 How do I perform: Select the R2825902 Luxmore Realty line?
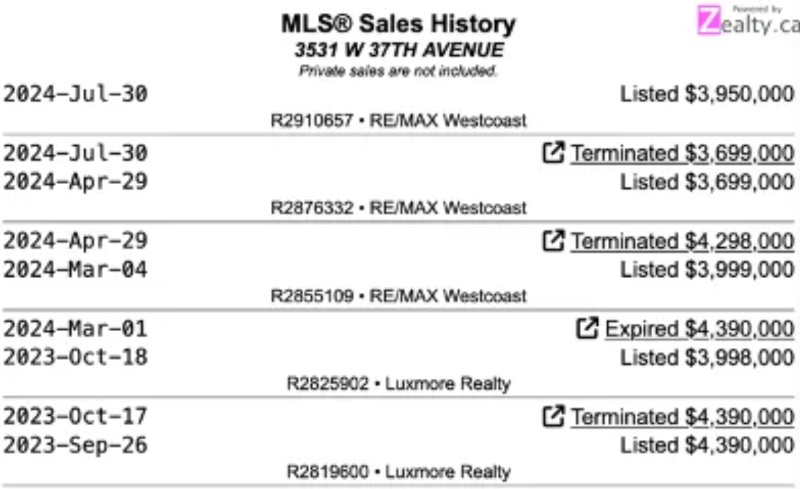tap(398, 383)
